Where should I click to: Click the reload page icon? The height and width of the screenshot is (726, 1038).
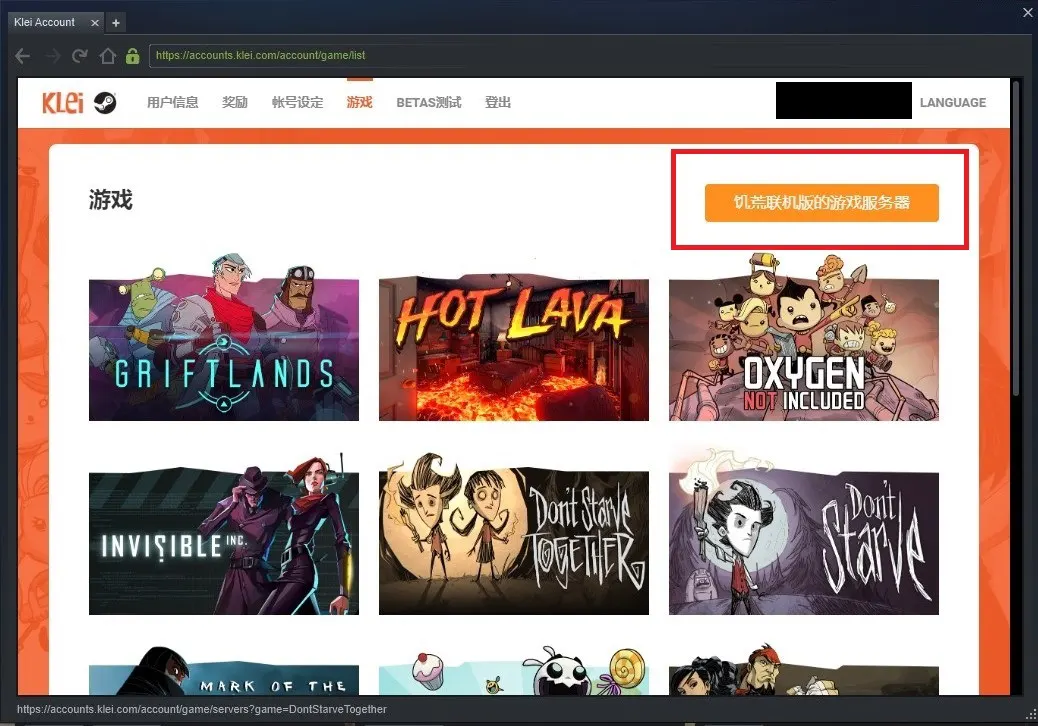coord(80,56)
